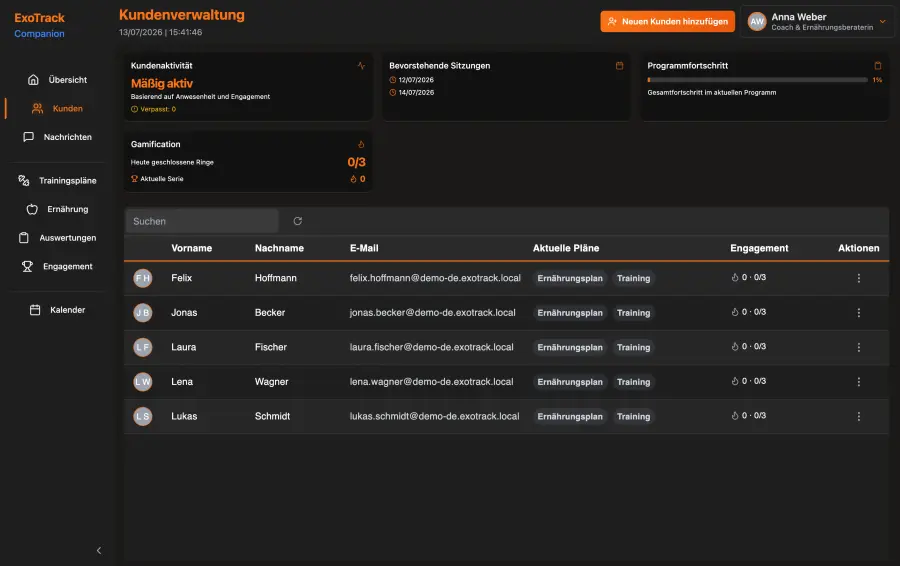Click jonas.becker@demo-de.exotrack.local email
The height and width of the screenshot is (566, 900).
pyautogui.click(x=433, y=312)
